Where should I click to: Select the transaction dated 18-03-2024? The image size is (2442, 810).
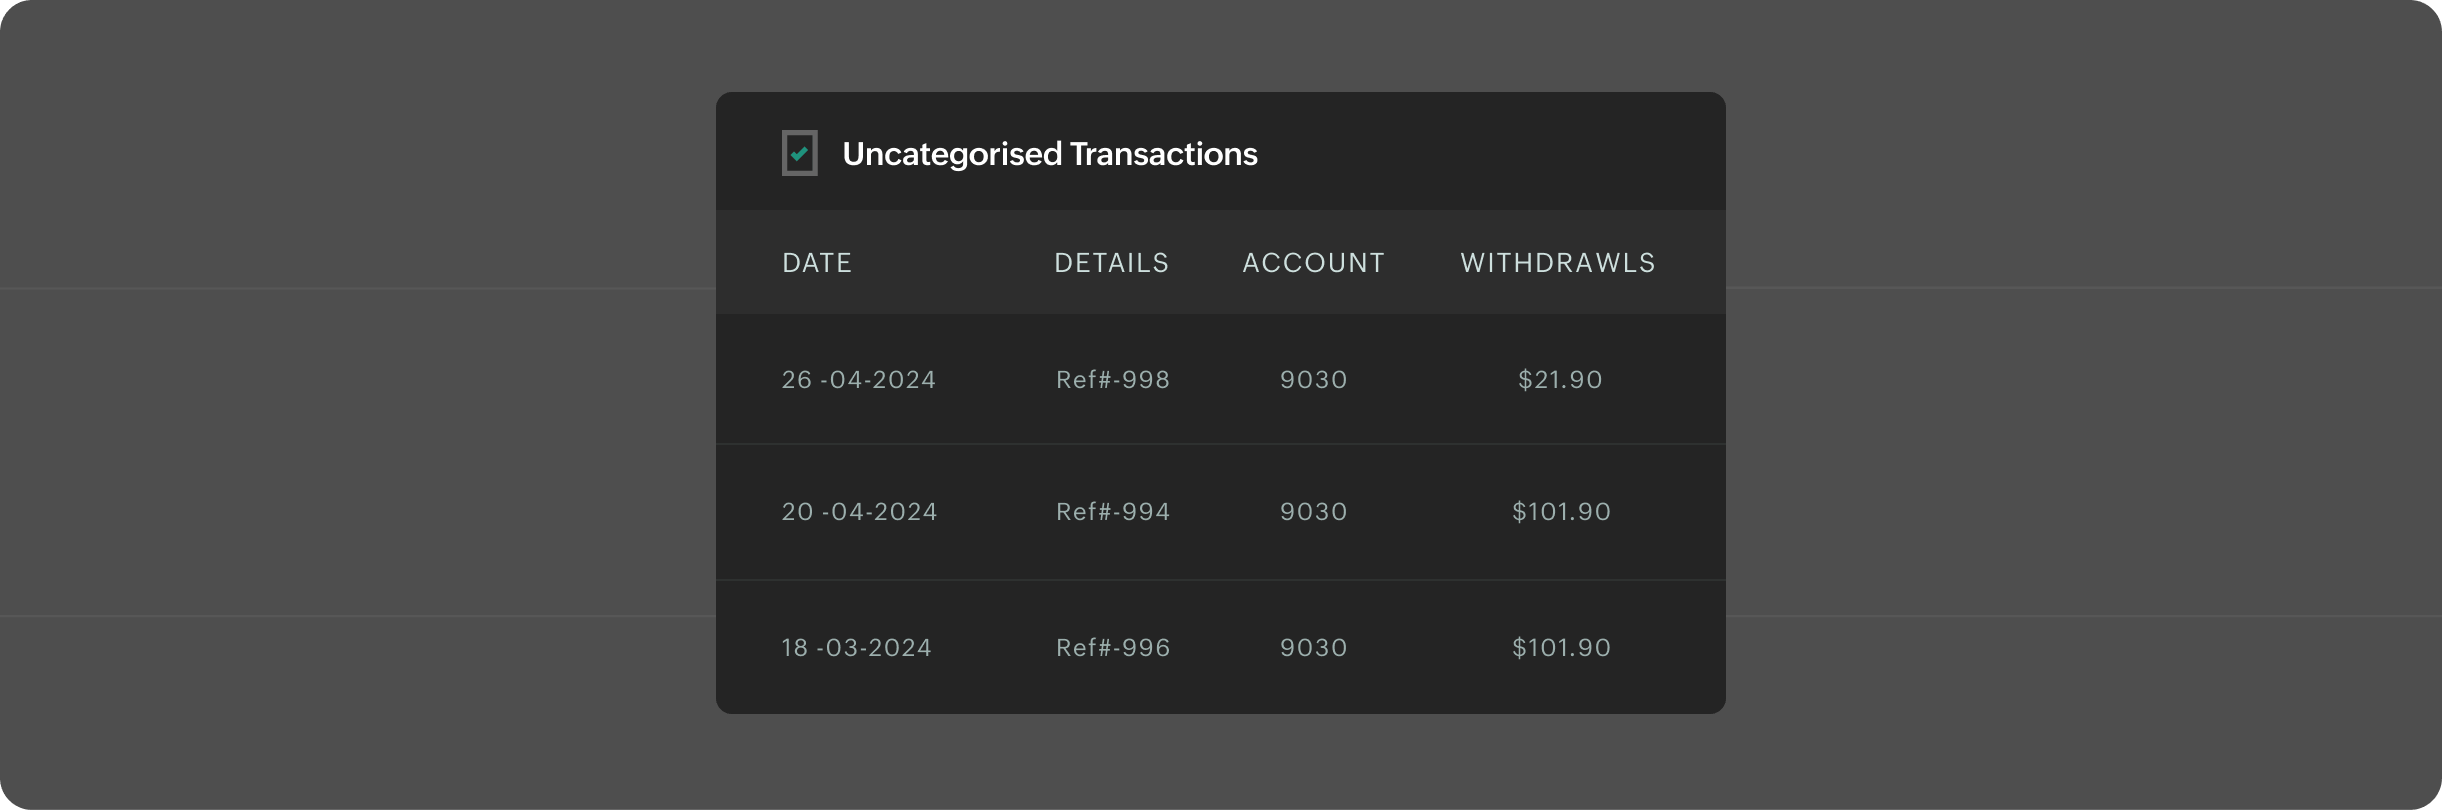(x=857, y=647)
